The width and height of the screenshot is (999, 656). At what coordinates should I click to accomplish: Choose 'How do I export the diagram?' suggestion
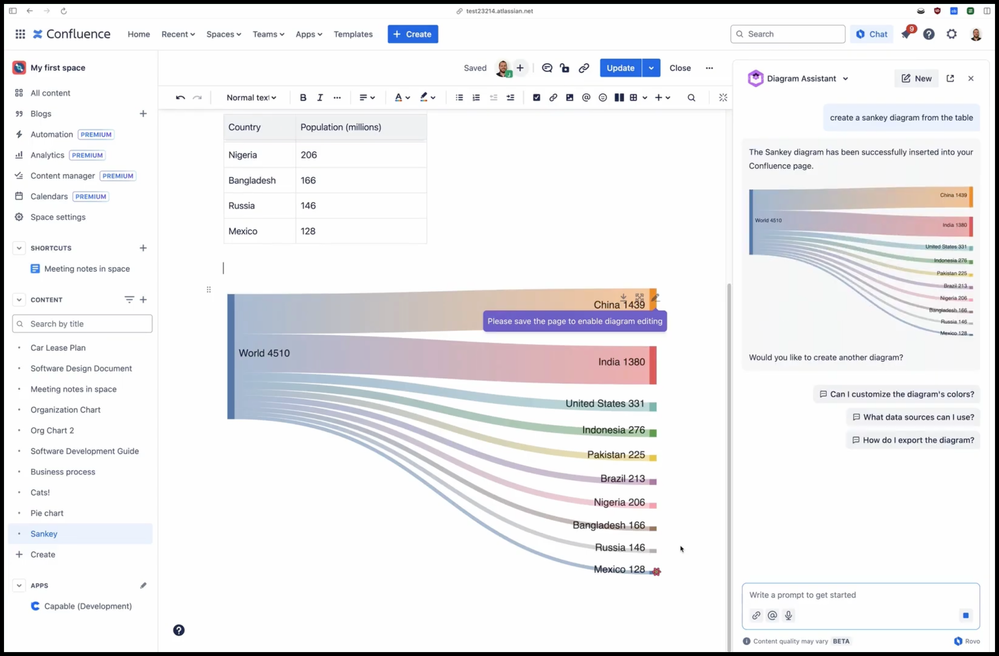pyautogui.click(x=913, y=440)
